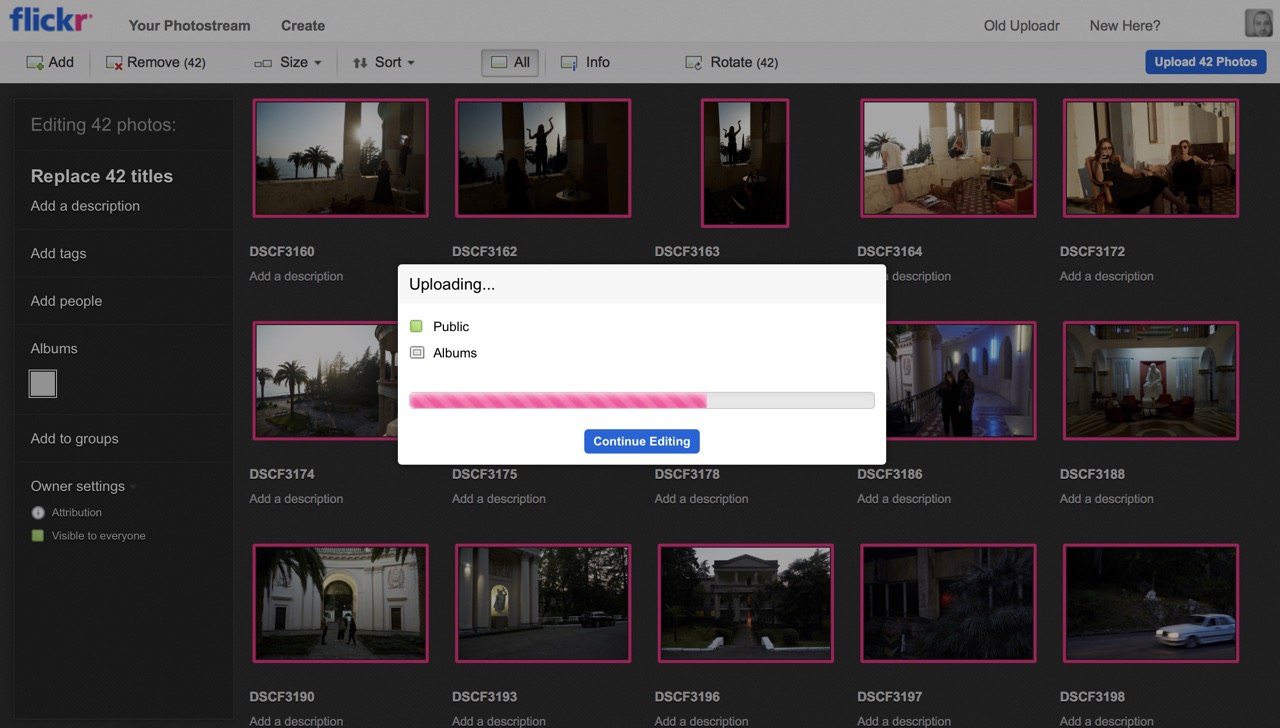The height and width of the screenshot is (728, 1280).
Task: Click the DSCF3160 title text
Action: [282, 251]
